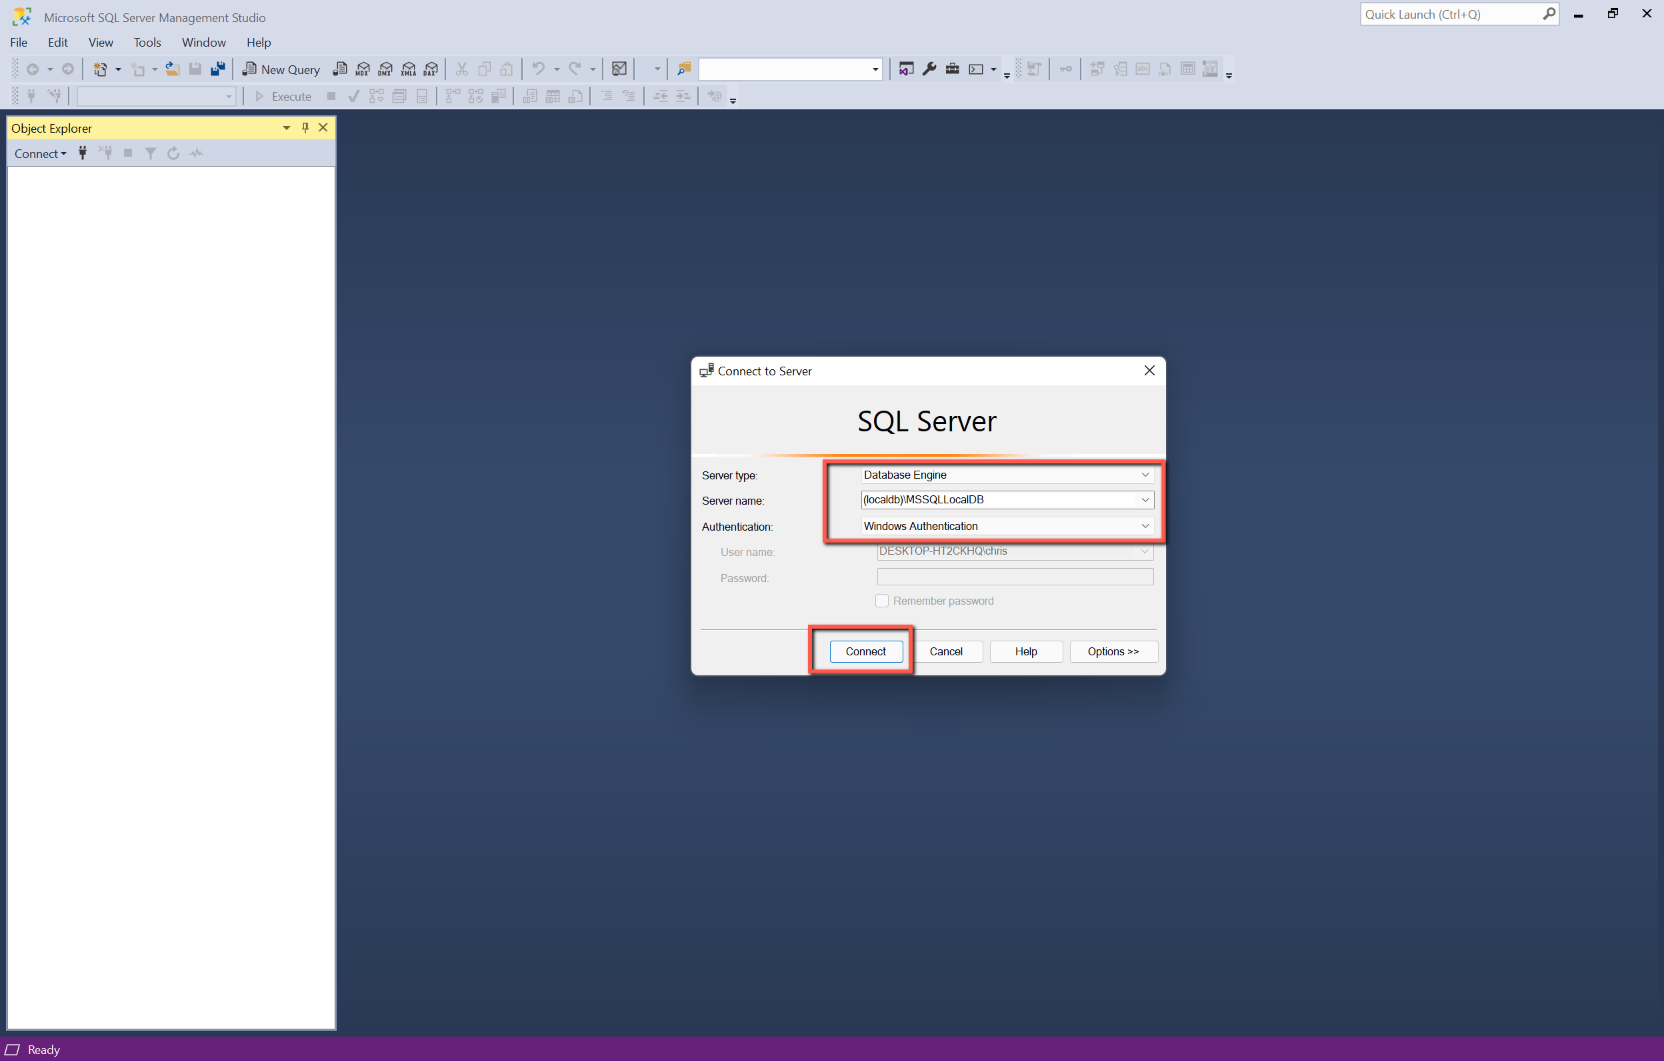This screenshot has height=1061, width=1664.
Task: Click the Options >> button
Action: click(x=1113, y=651)
